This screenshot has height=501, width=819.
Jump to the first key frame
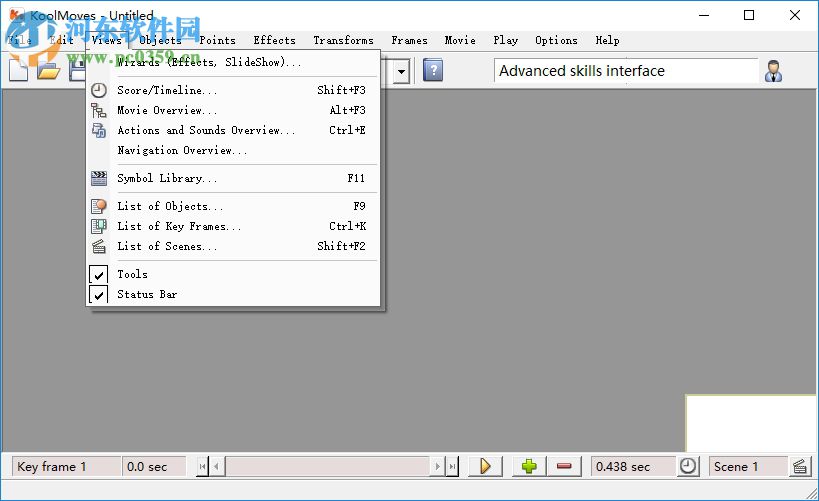click(x=202, y=466)
